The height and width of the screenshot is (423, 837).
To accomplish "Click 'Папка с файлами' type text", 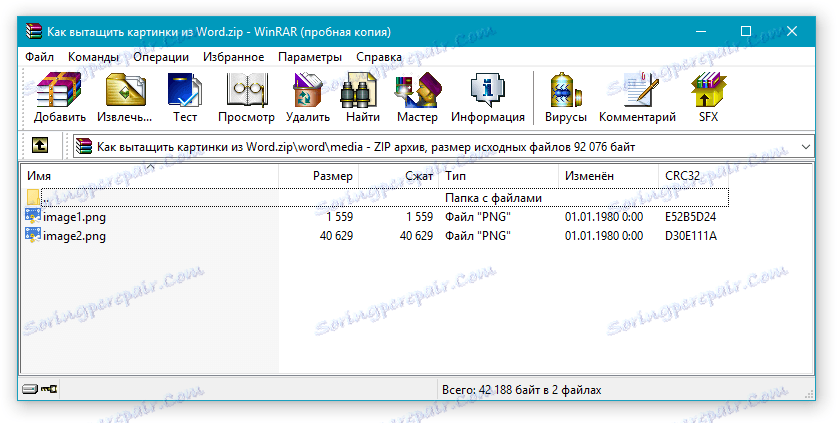I will (x=493, y=198).
